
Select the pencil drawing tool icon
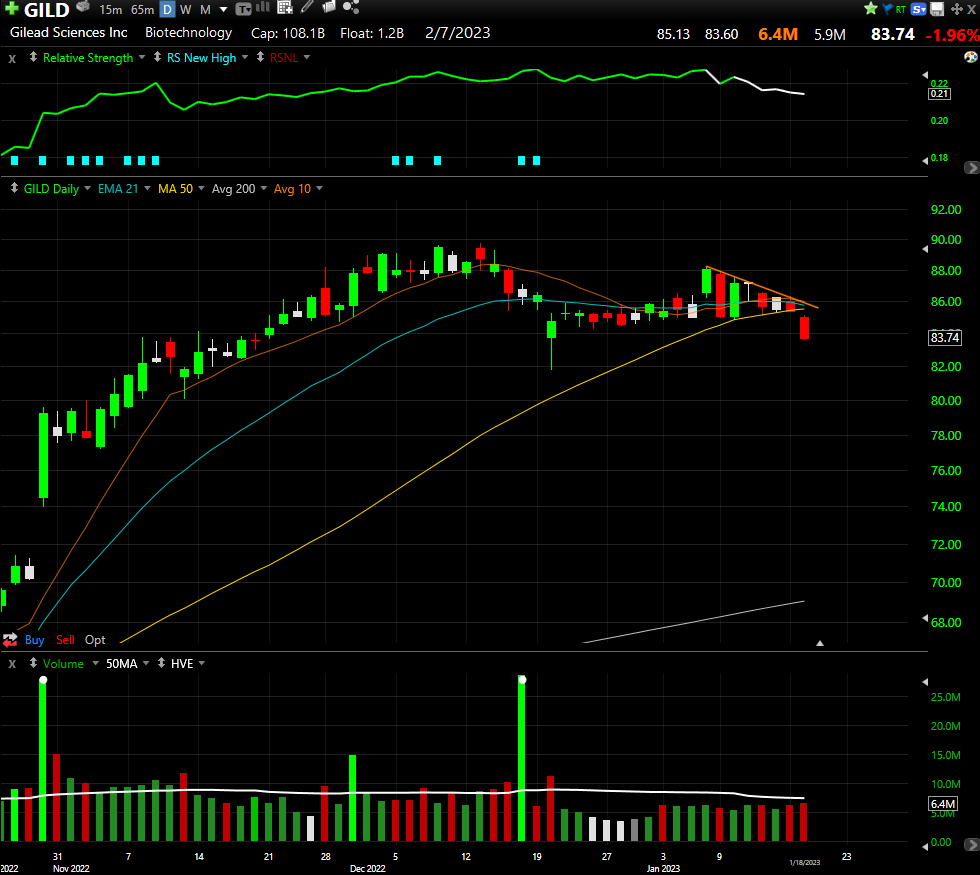click(306, 7)
